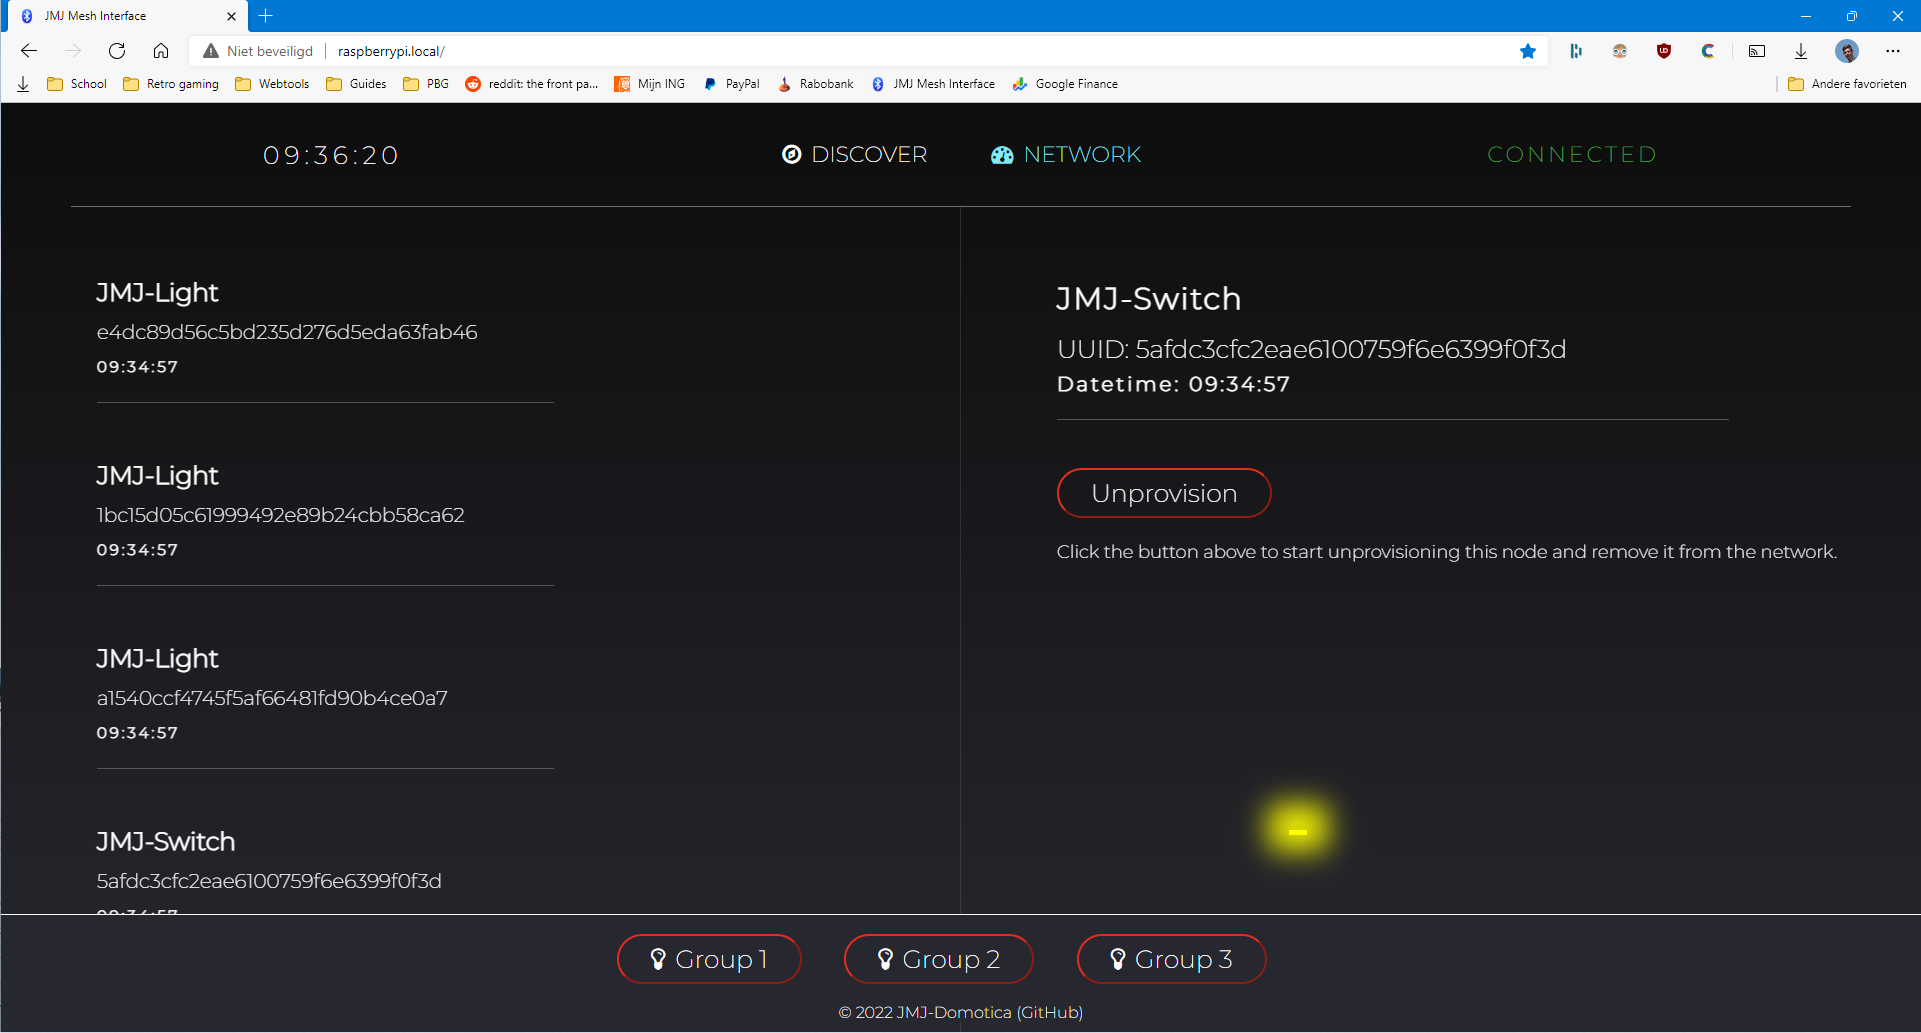1921x1033 pixels.
Task: Click the mesh icon next to NETWORK
Action: 1003,155
